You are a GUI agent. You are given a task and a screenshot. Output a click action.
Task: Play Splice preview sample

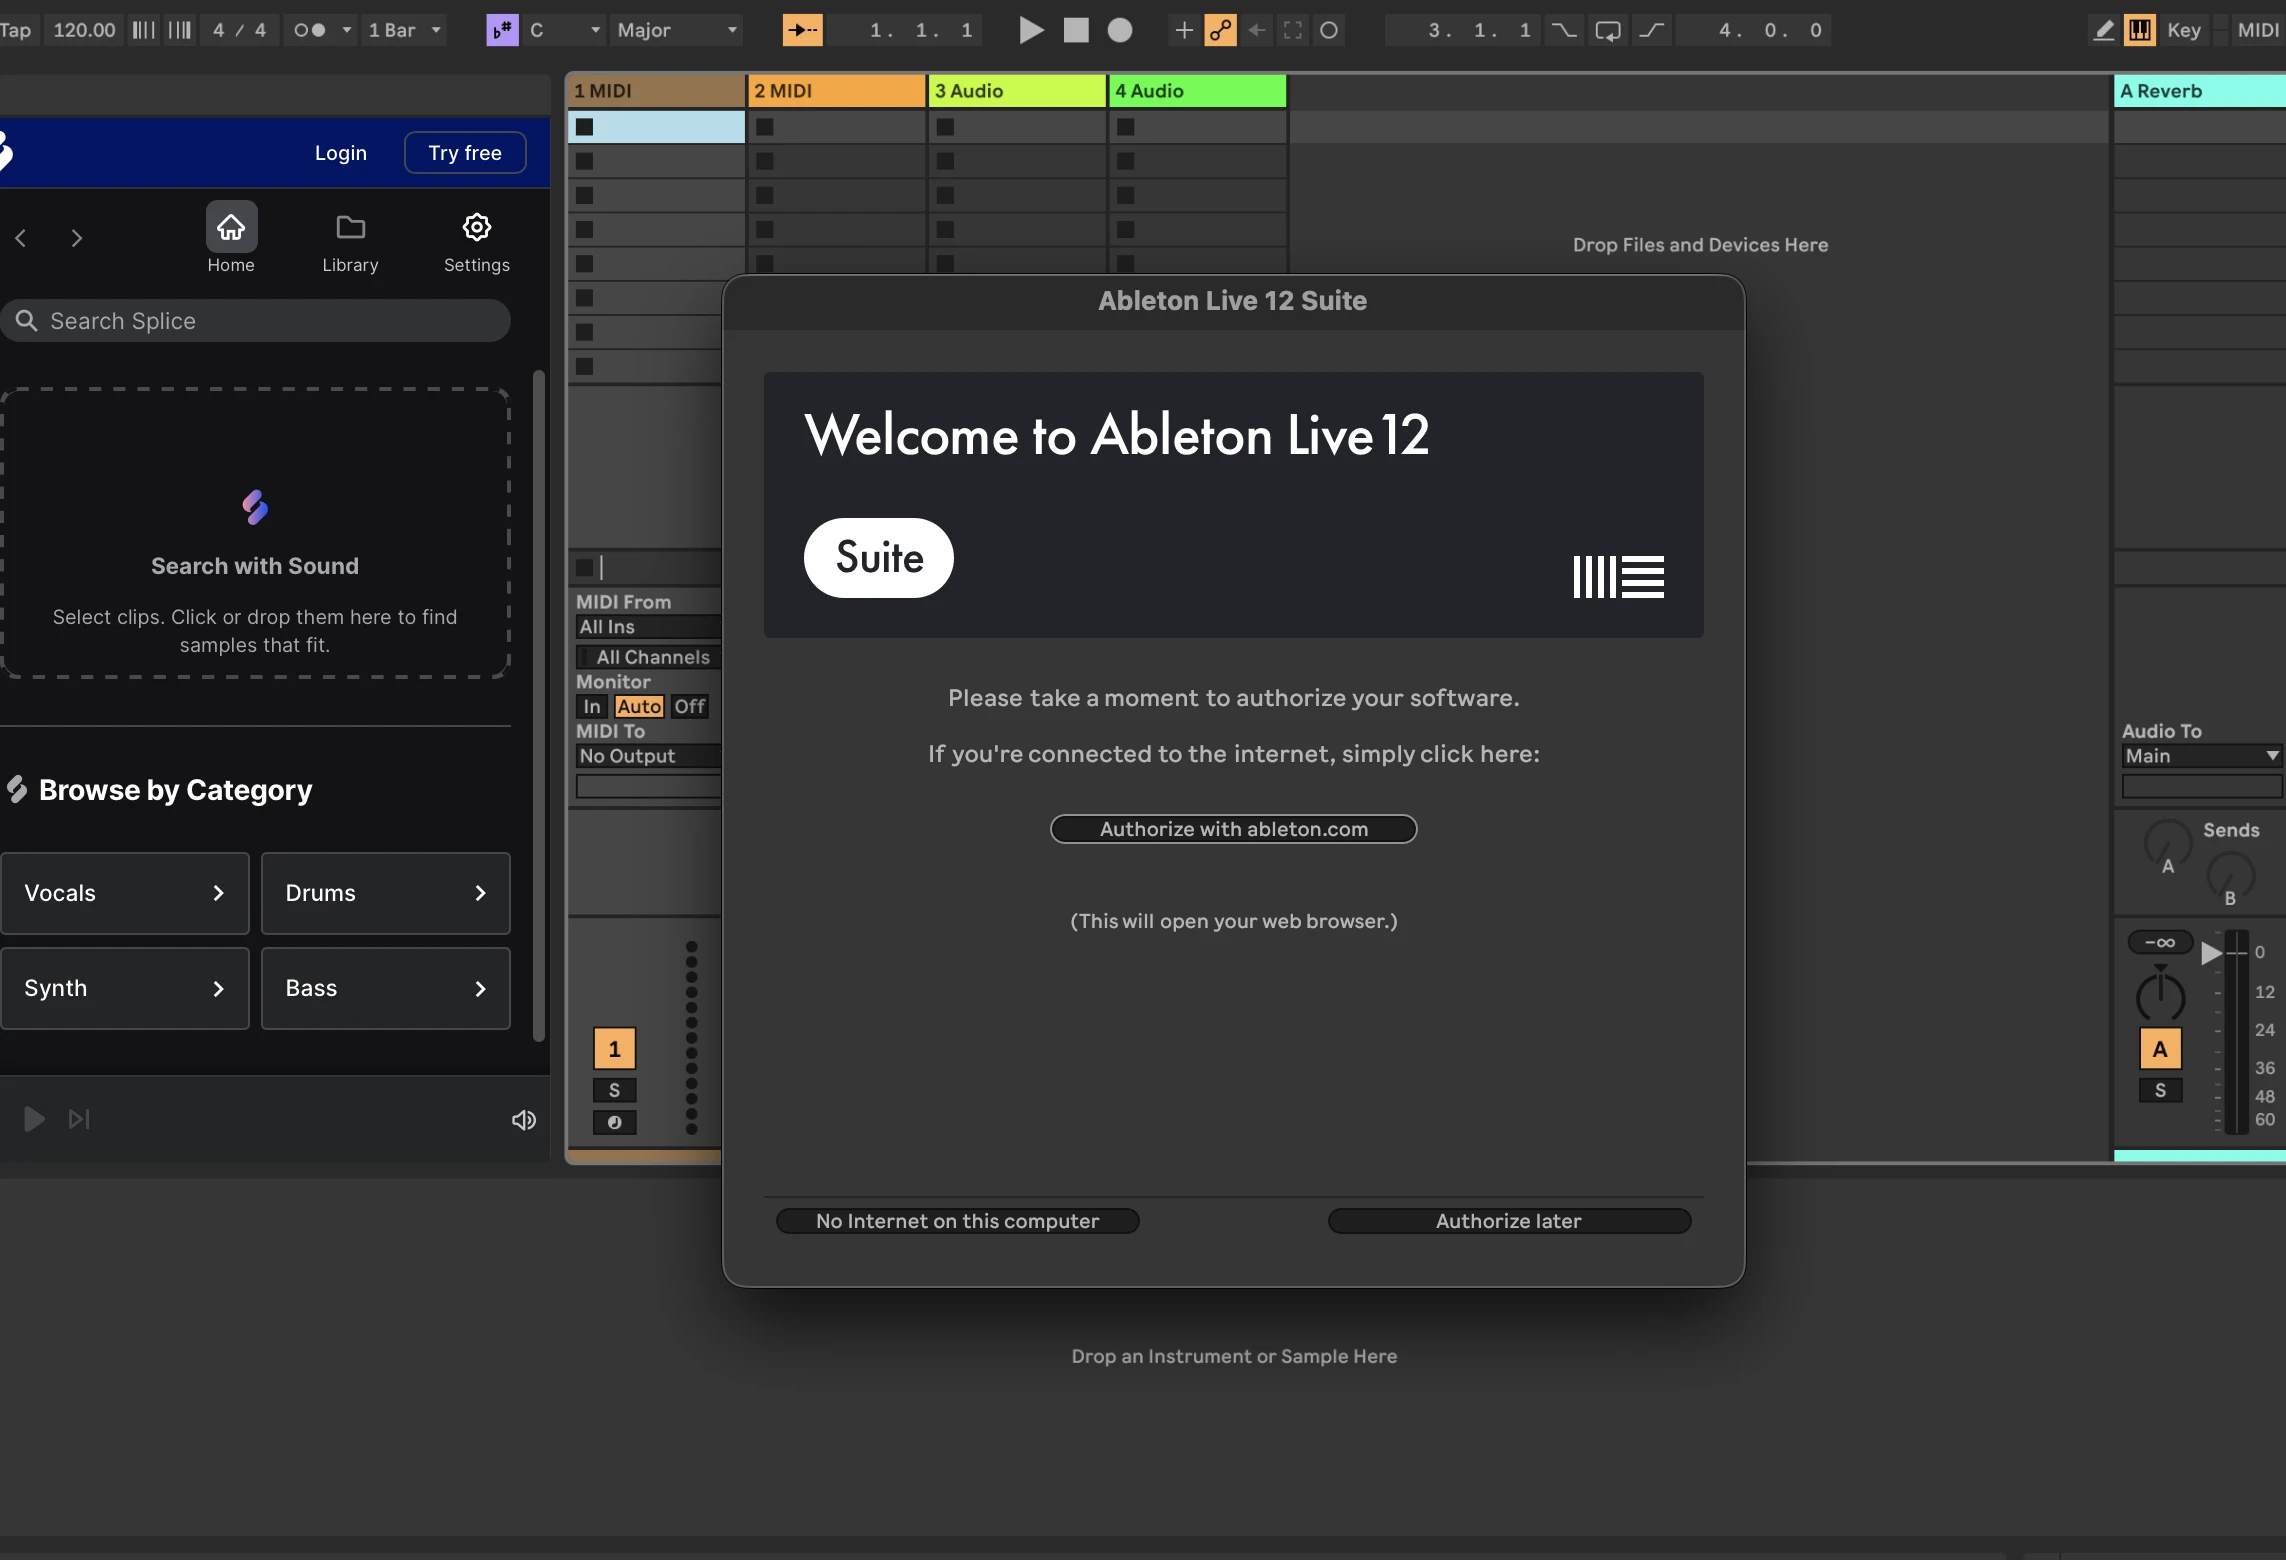click(34, 1119)
